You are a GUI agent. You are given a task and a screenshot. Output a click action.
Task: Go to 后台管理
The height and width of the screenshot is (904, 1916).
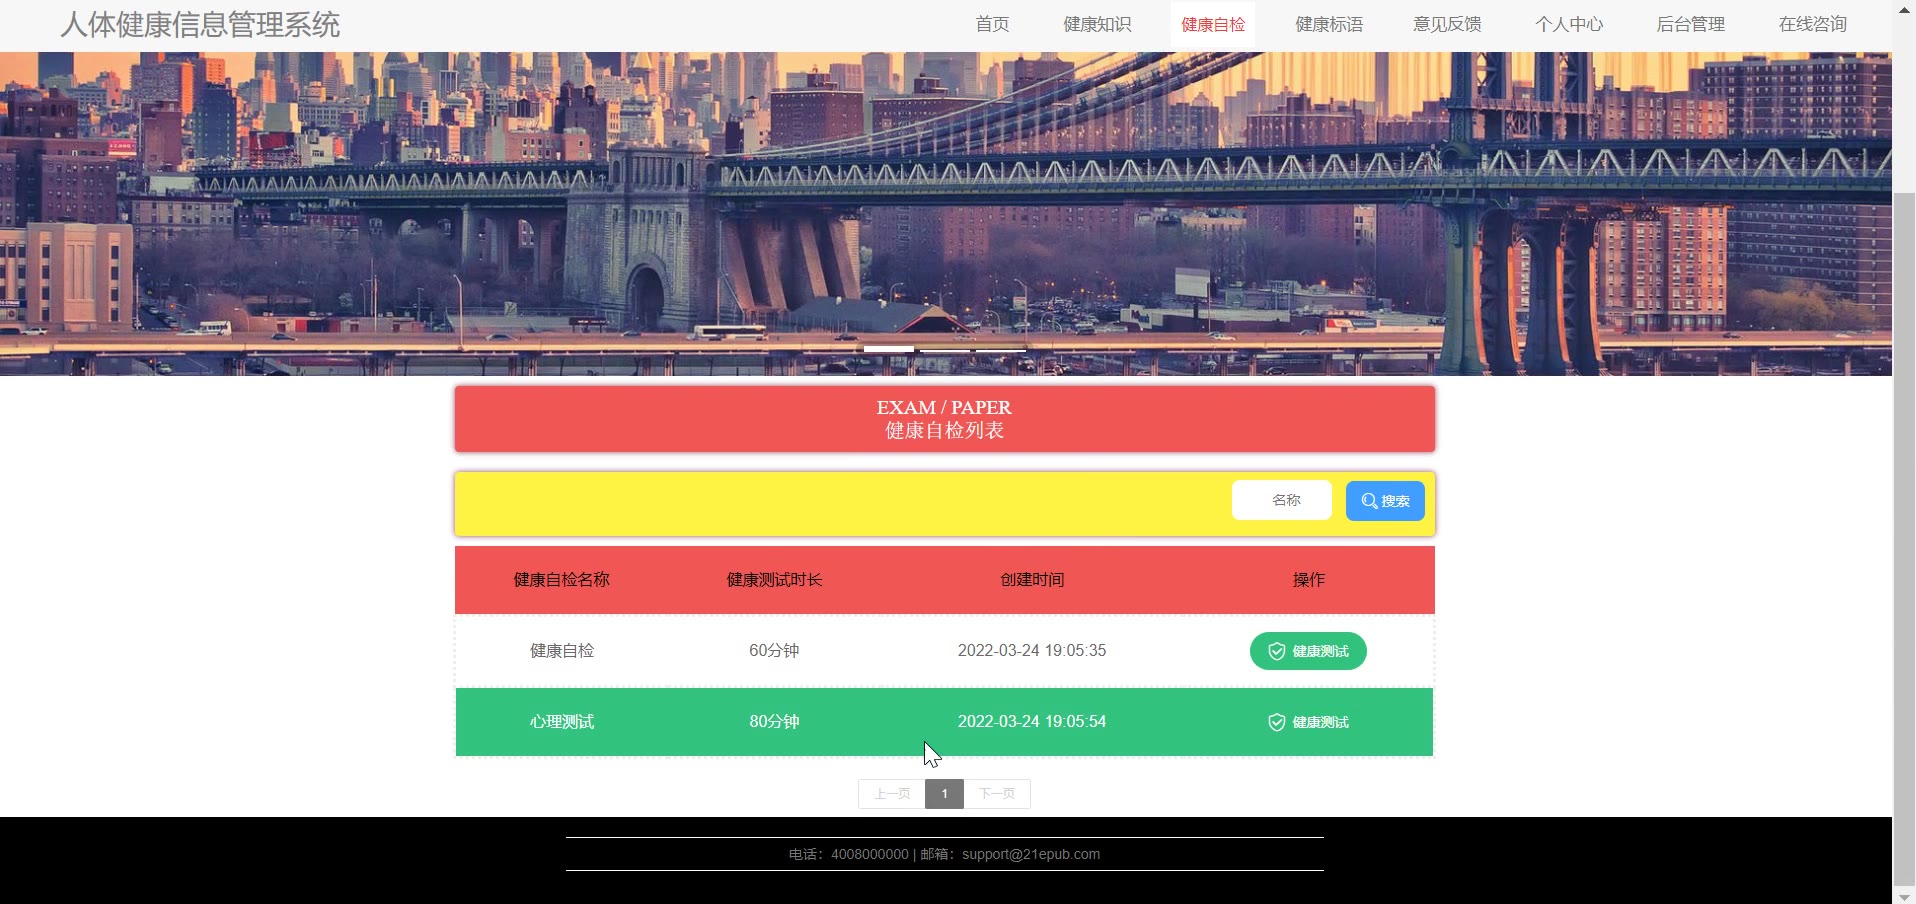pyautogui.click(x=1691, y=24)
